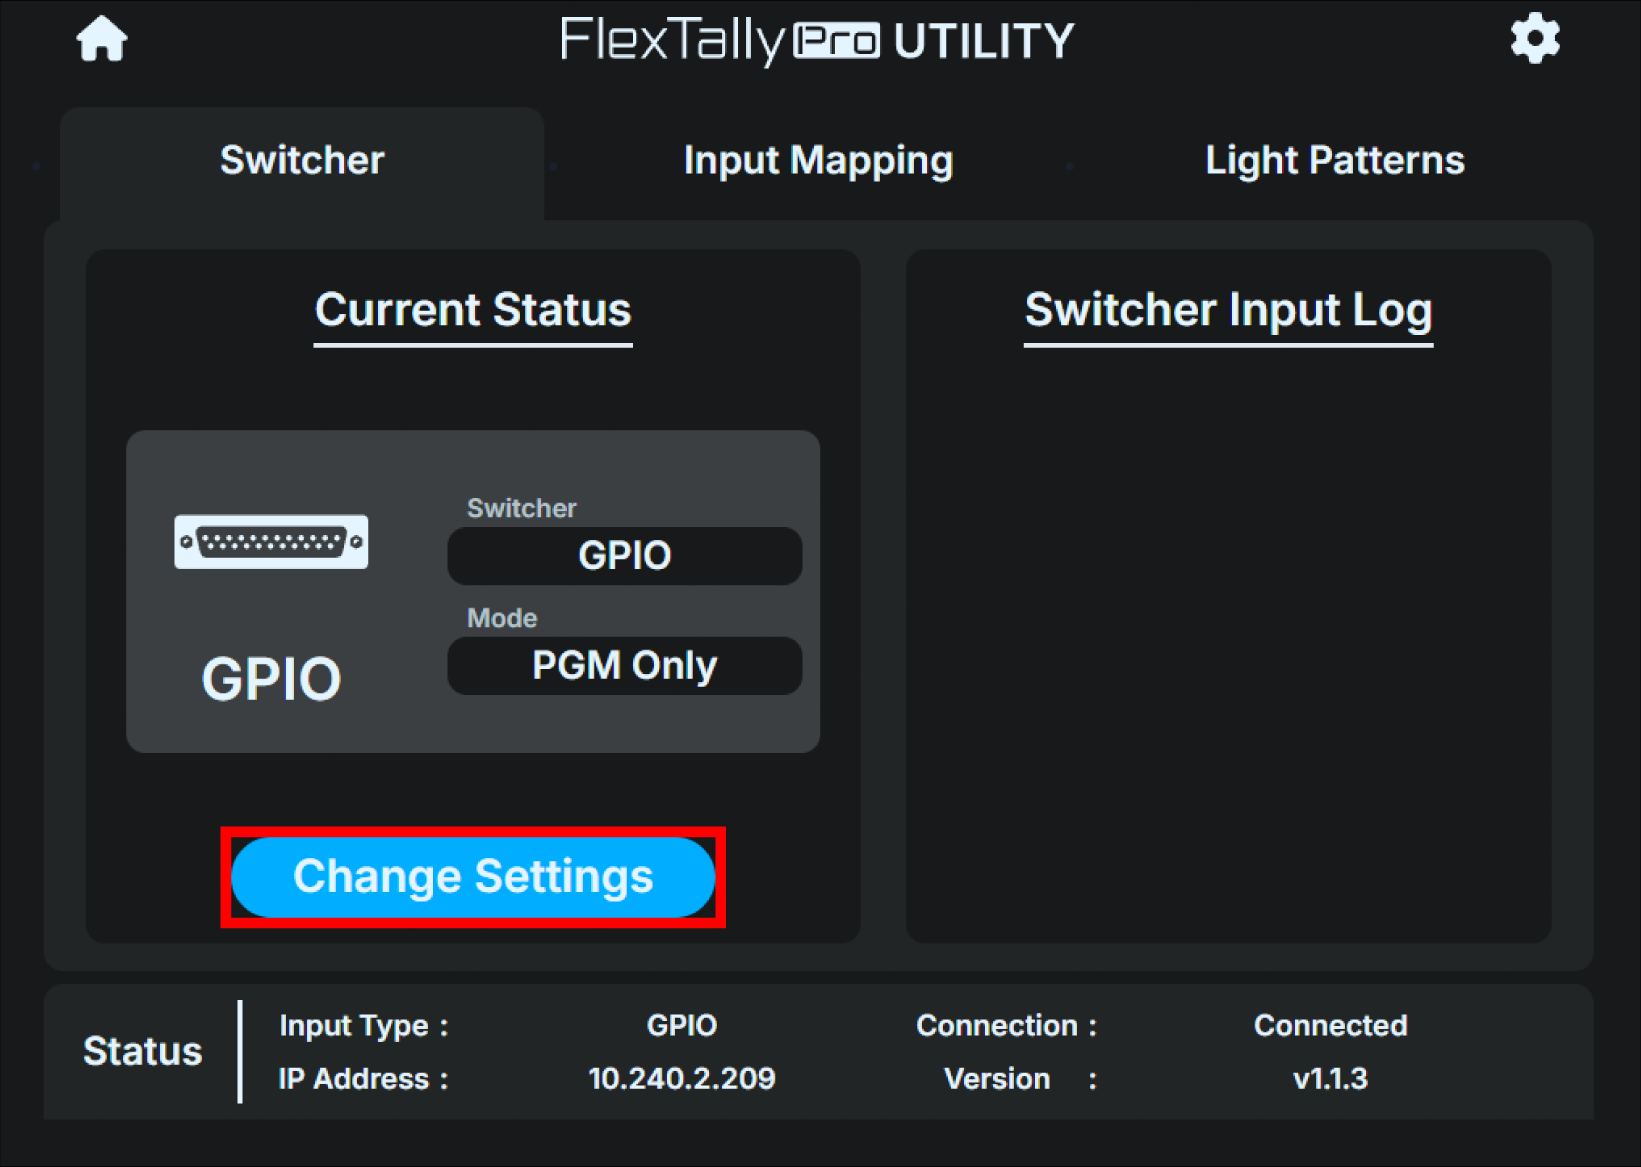Open the Light Patterns tab
Viewport: 1641px width, 1167px height.
point(1334,160)
